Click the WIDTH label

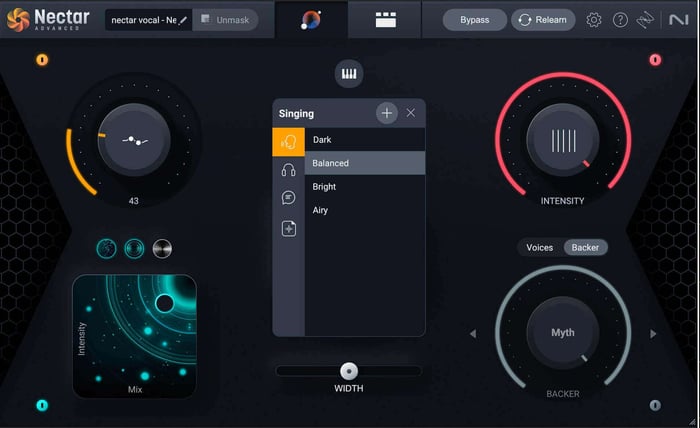point(349,388)
